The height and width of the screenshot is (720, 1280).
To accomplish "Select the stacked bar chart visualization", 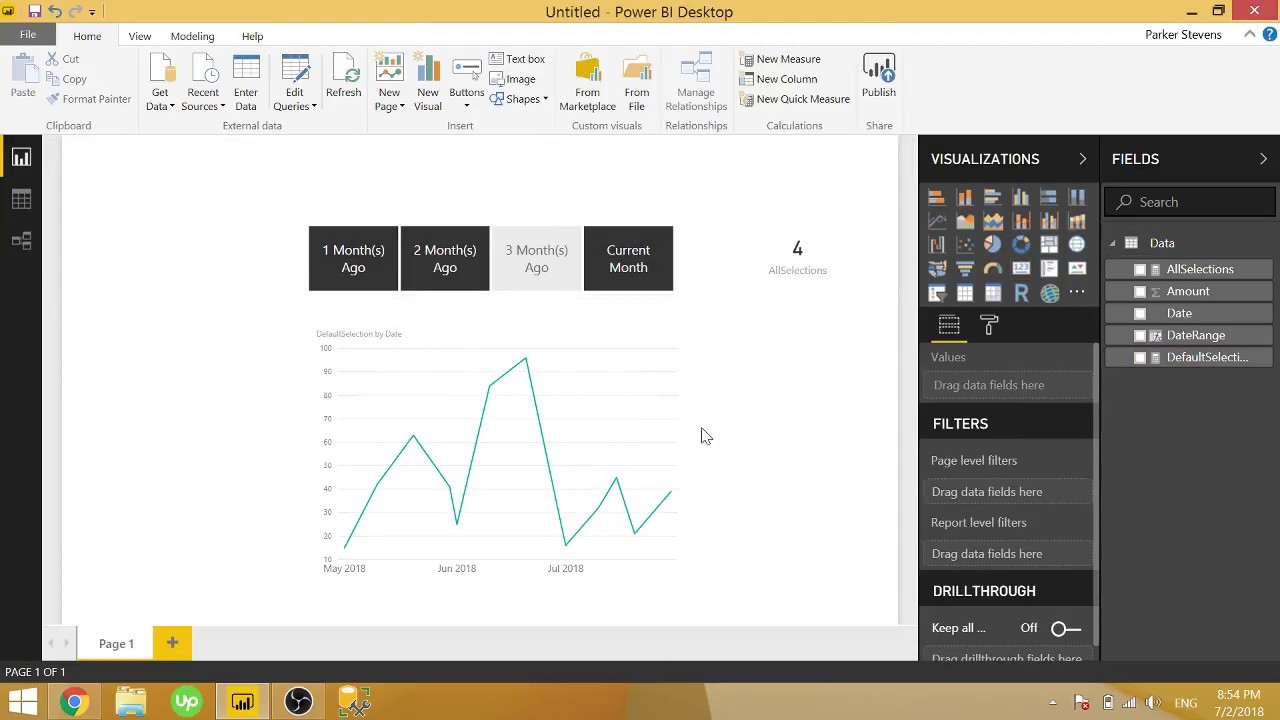I will click(937, 197).
